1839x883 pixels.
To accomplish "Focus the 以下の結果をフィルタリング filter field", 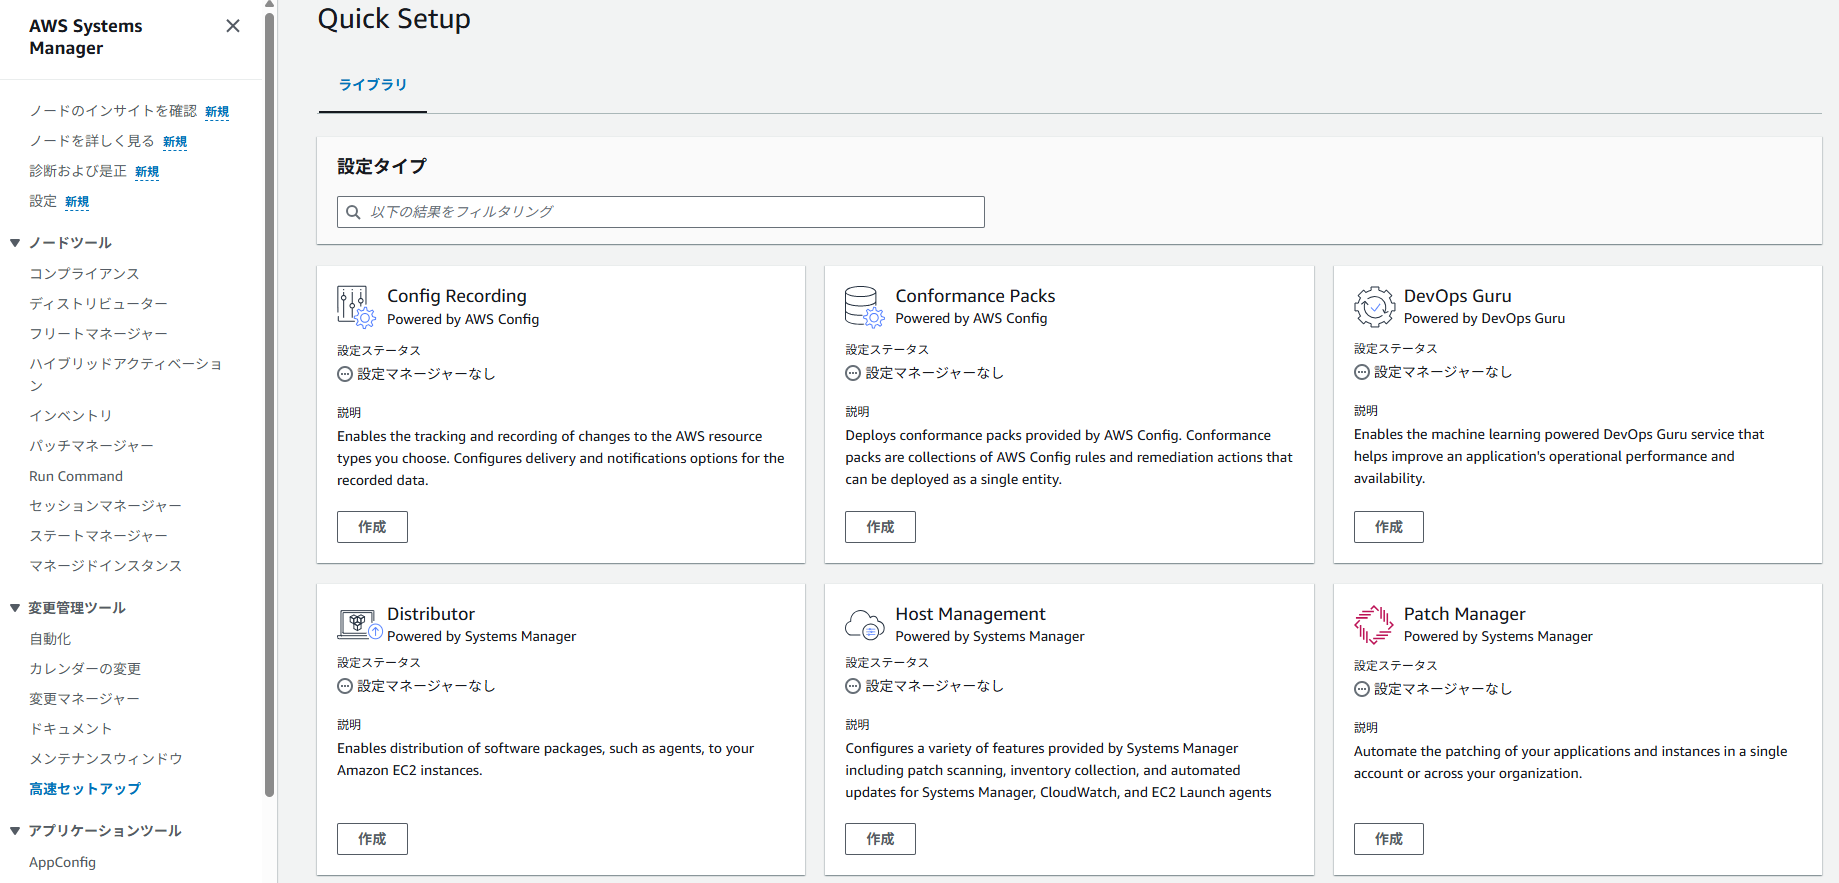I will 661,212.
